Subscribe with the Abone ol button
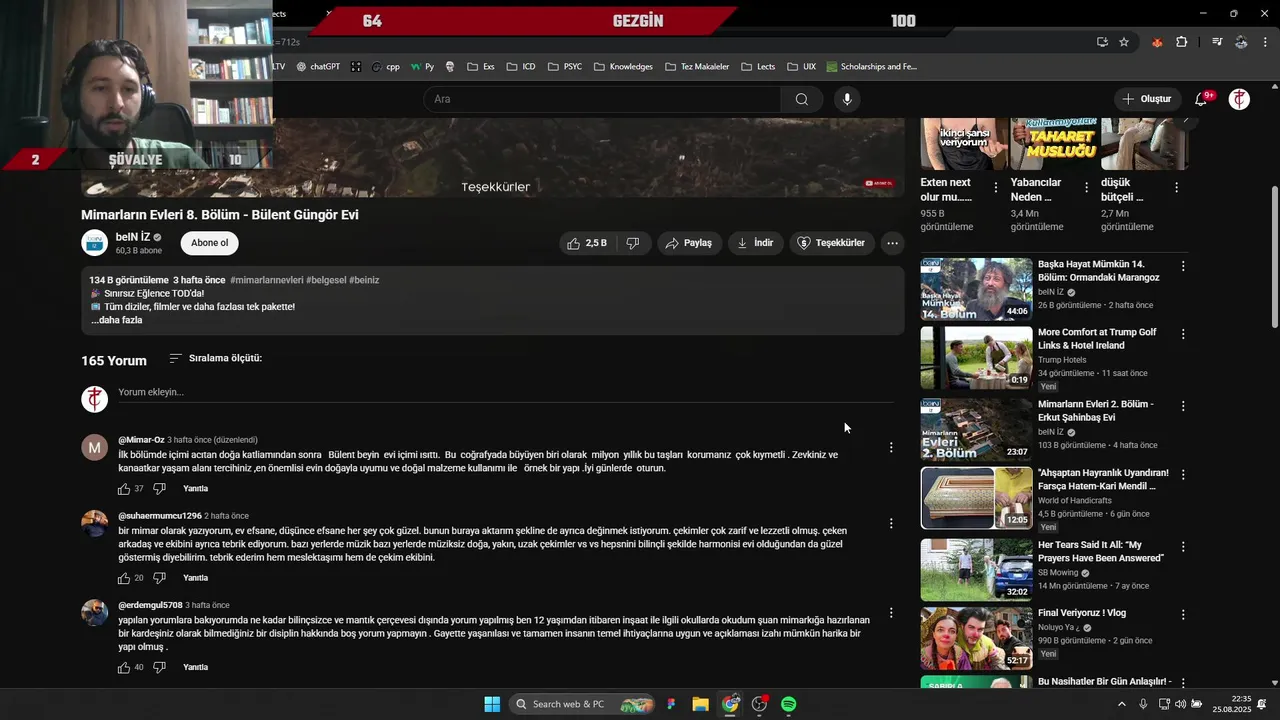The image size is (1280, 720). (209, 243)
